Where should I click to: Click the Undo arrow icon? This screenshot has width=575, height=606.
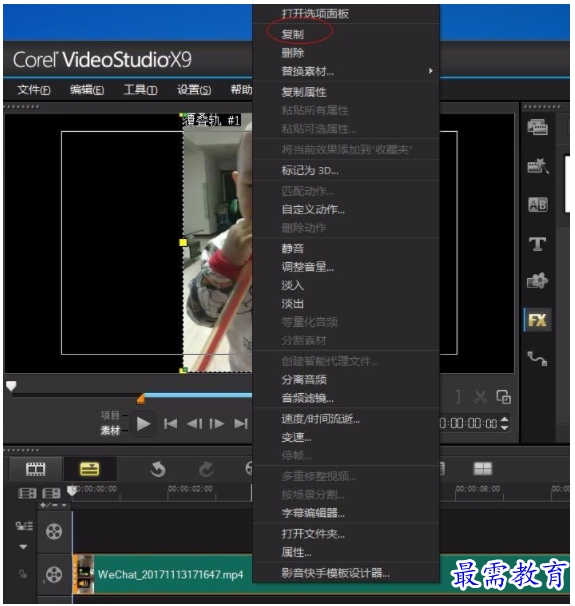[158, 469]
